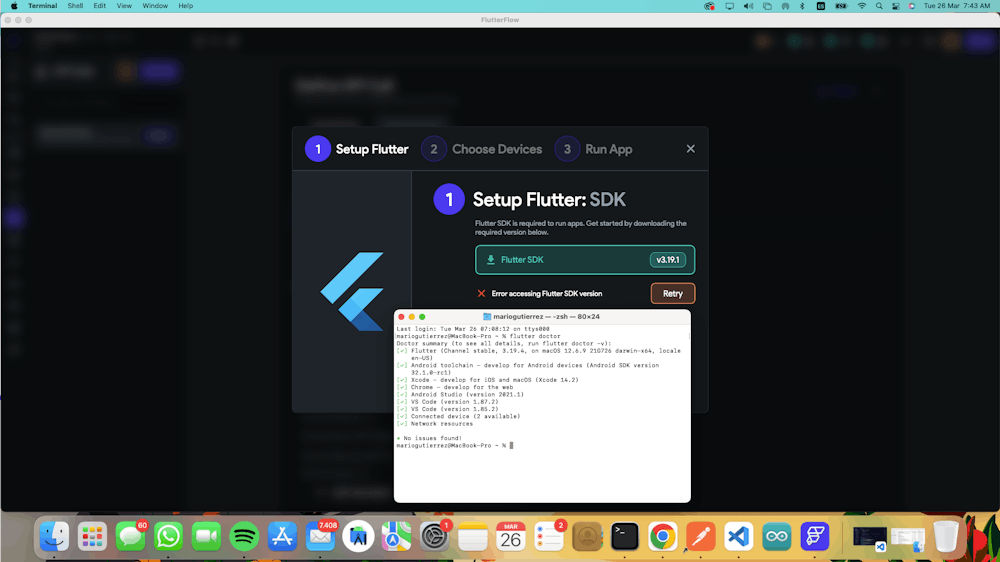1000x562 pixels.
Task: Open the View menu
Action: (124, 6)
